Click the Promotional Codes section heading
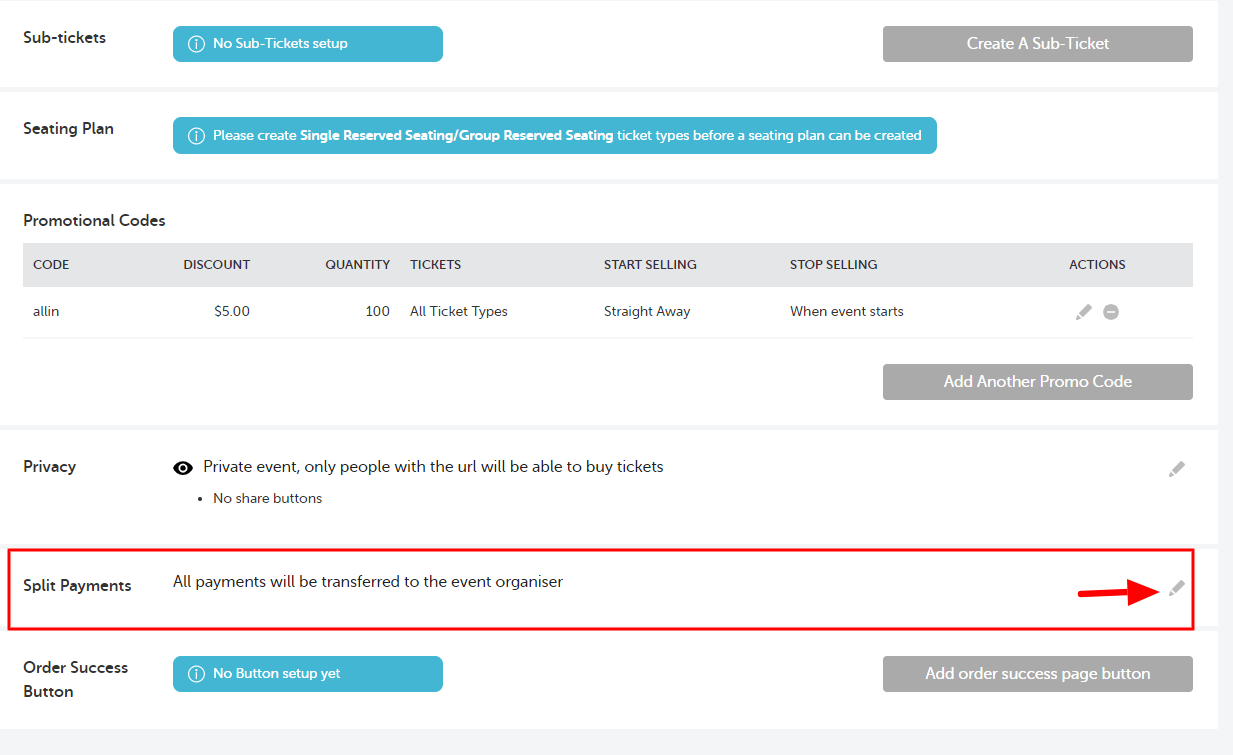 [94, 220]
